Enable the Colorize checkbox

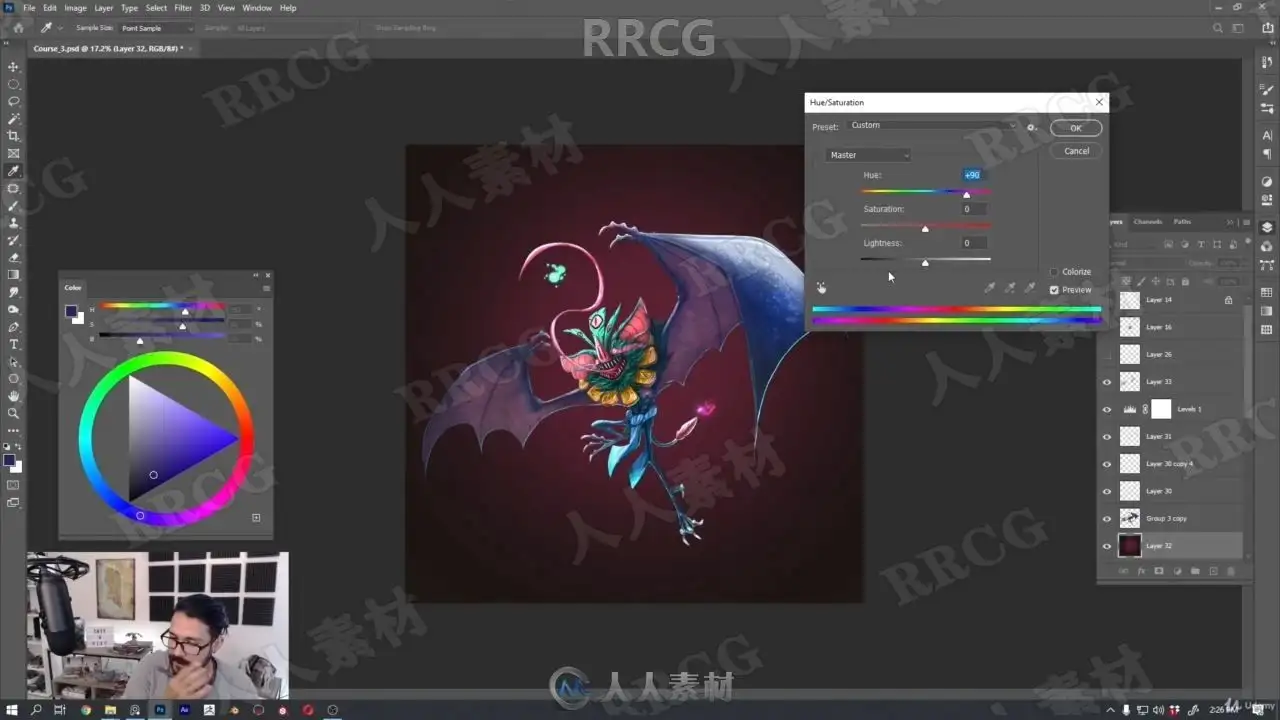coord(1054,272)
